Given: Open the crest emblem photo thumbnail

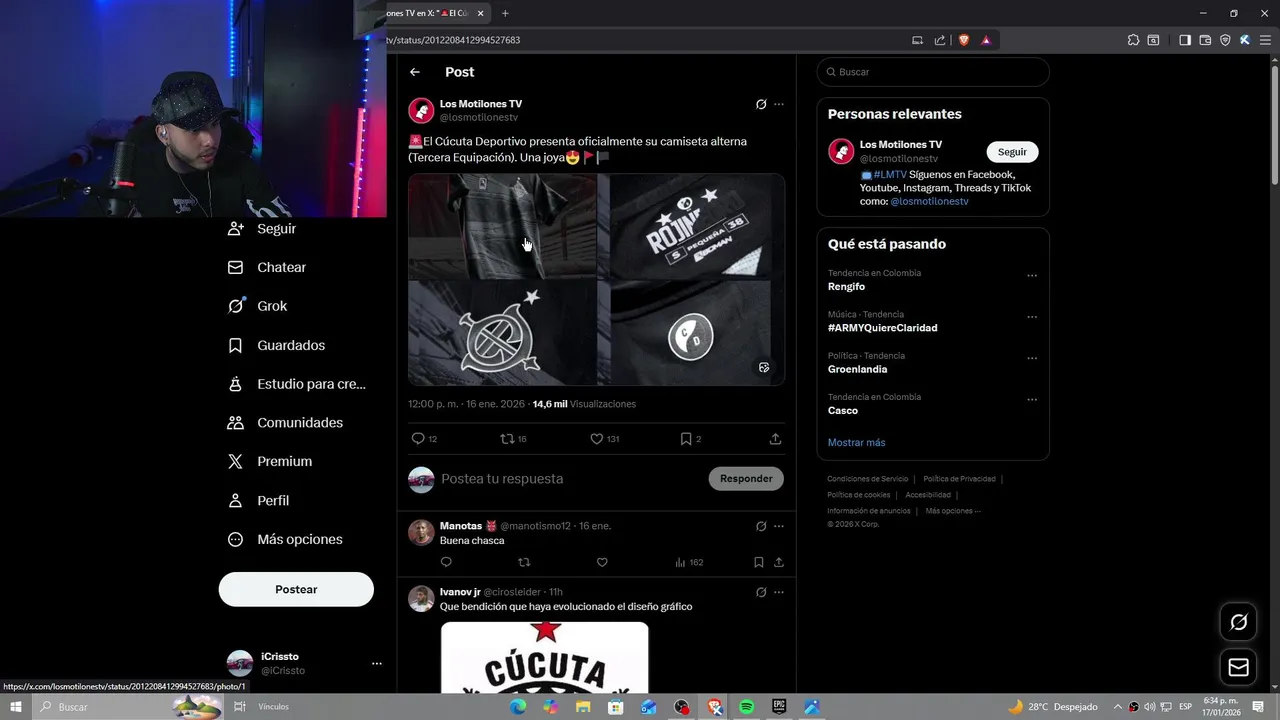Looking at the screenshot, I should (x=502, y=332).
